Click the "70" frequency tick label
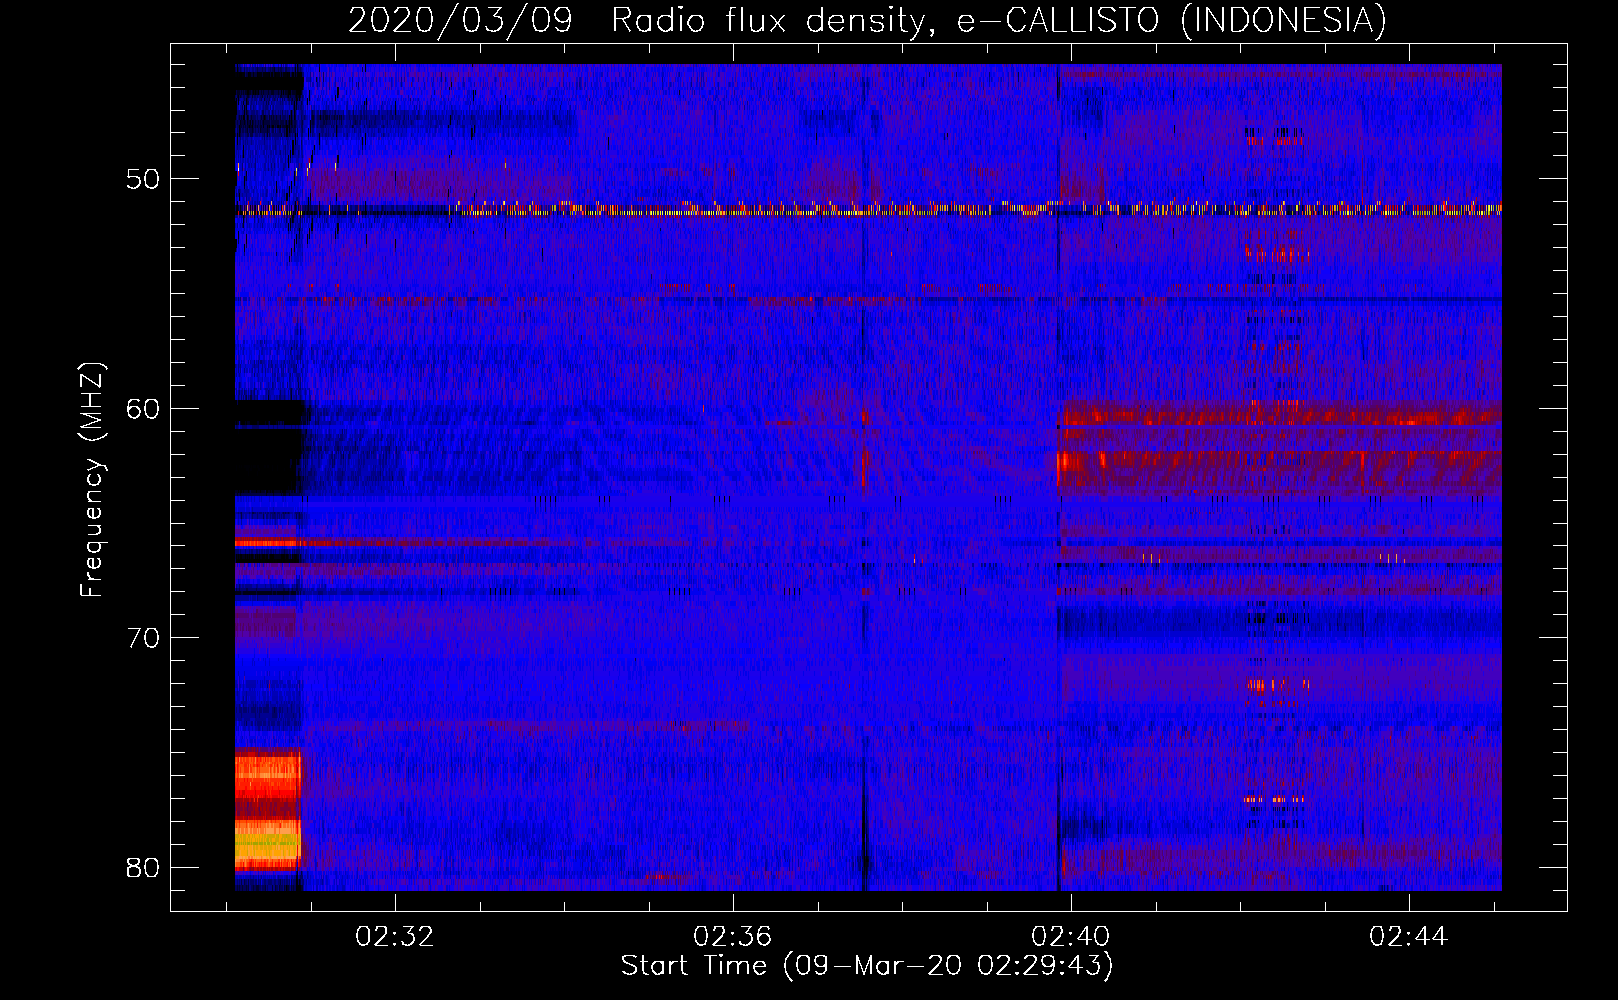 (x=143, y=638)
